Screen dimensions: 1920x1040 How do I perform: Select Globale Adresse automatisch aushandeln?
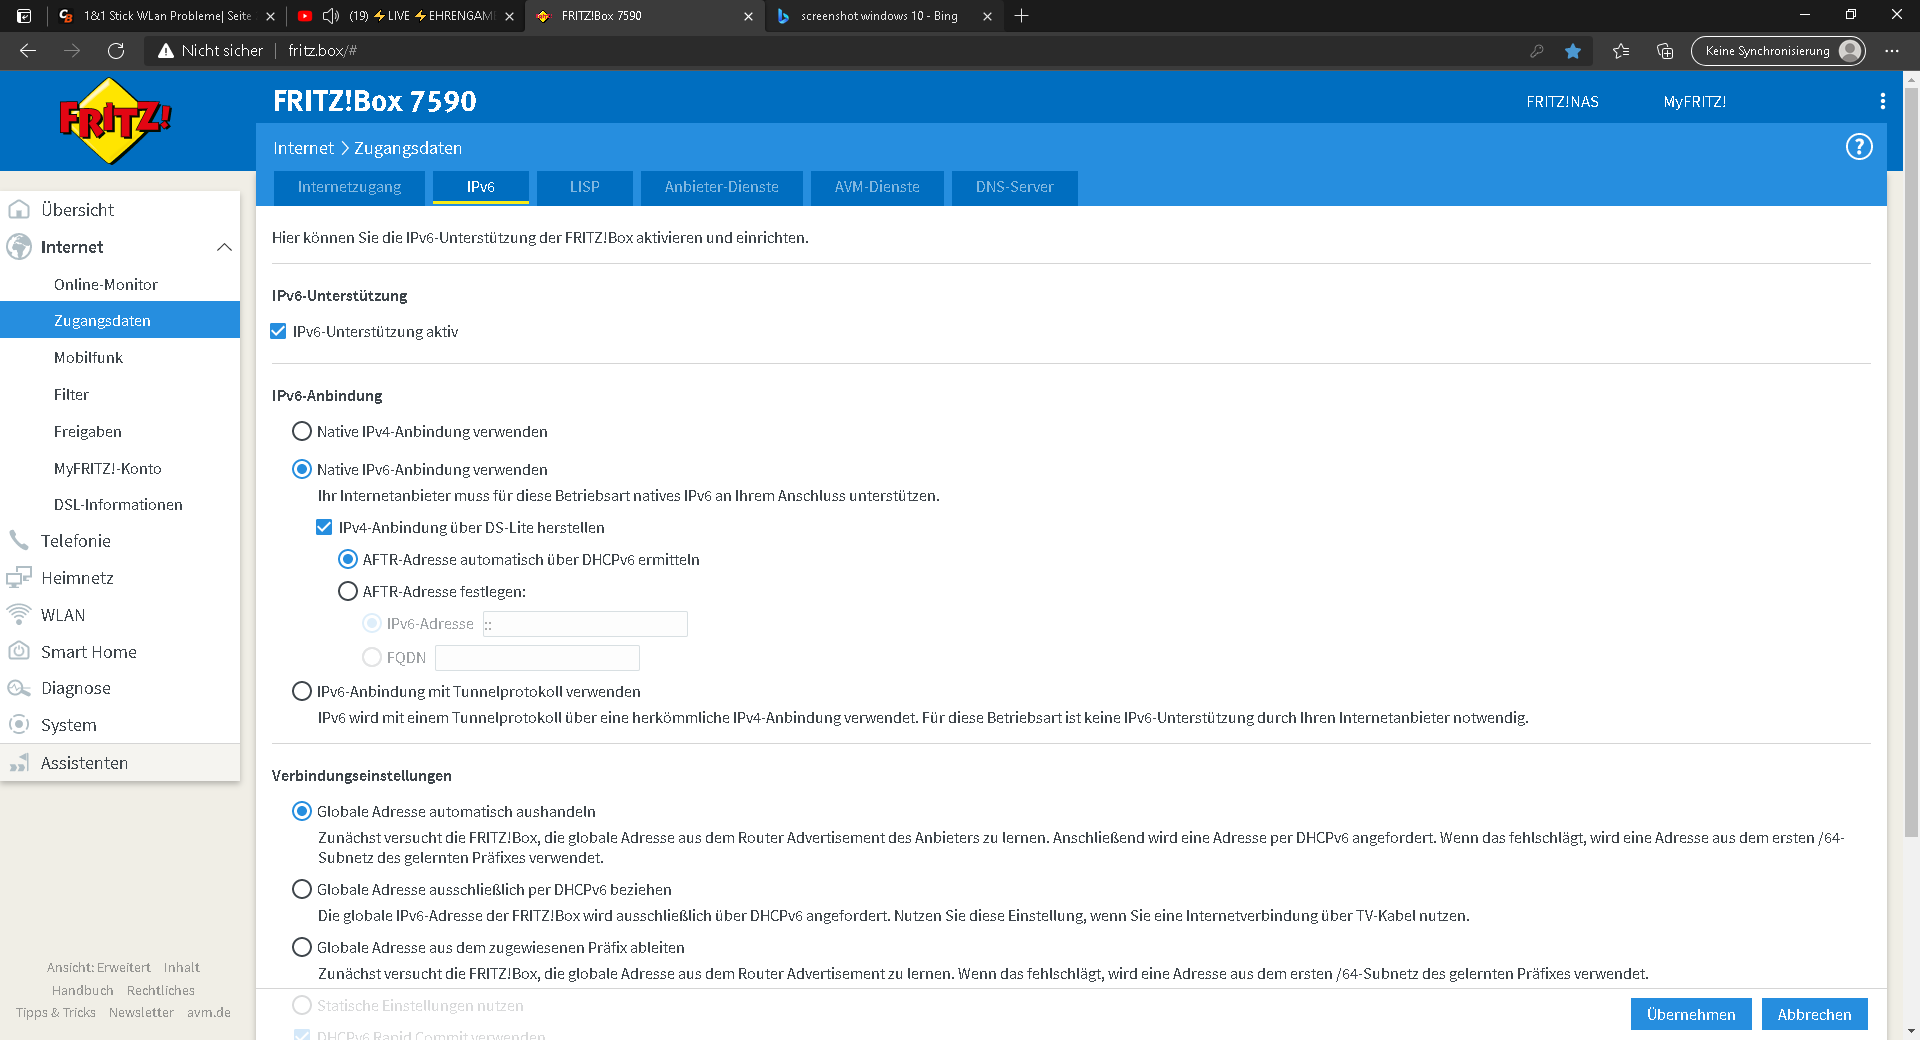pos(301,811)
